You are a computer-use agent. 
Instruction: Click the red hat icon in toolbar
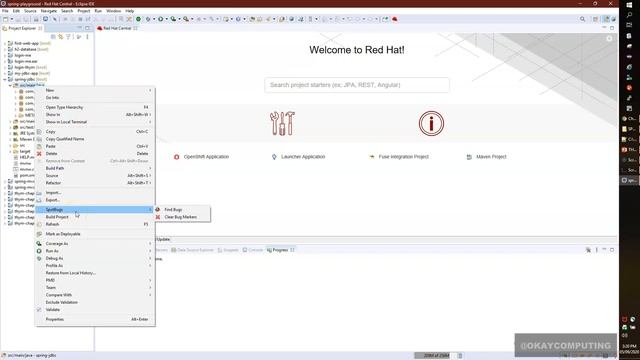coord(395,19)
